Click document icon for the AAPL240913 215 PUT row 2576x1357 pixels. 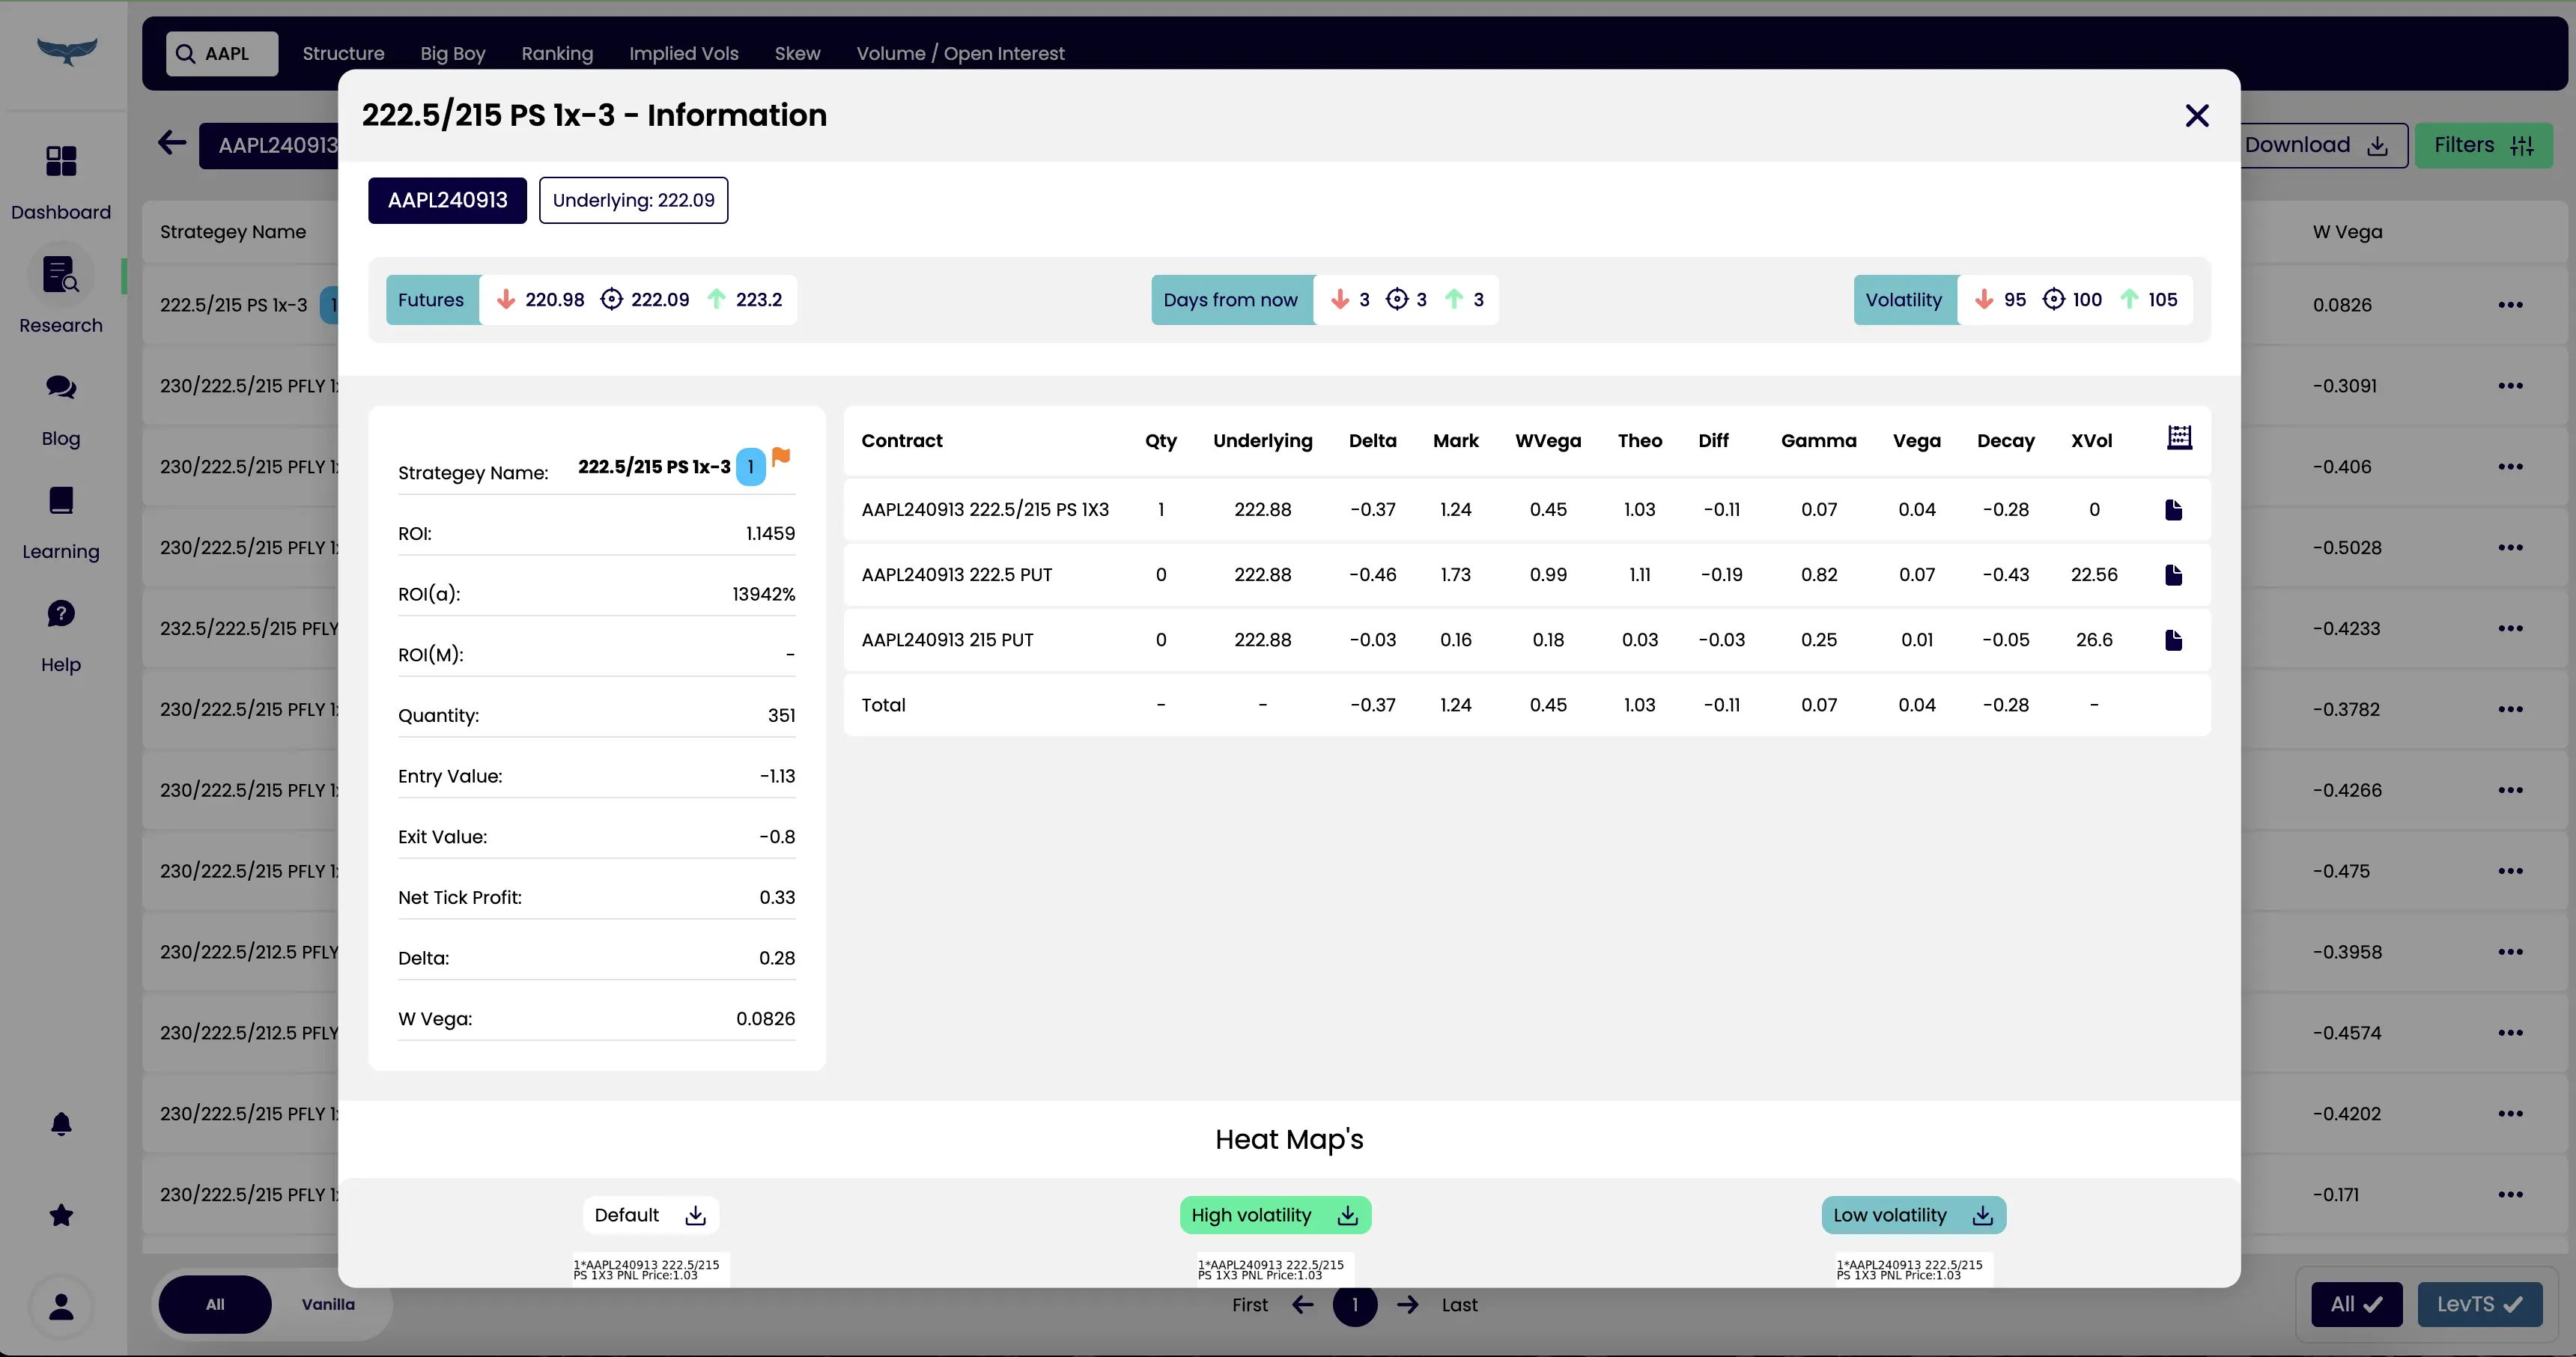point(2173,640)
